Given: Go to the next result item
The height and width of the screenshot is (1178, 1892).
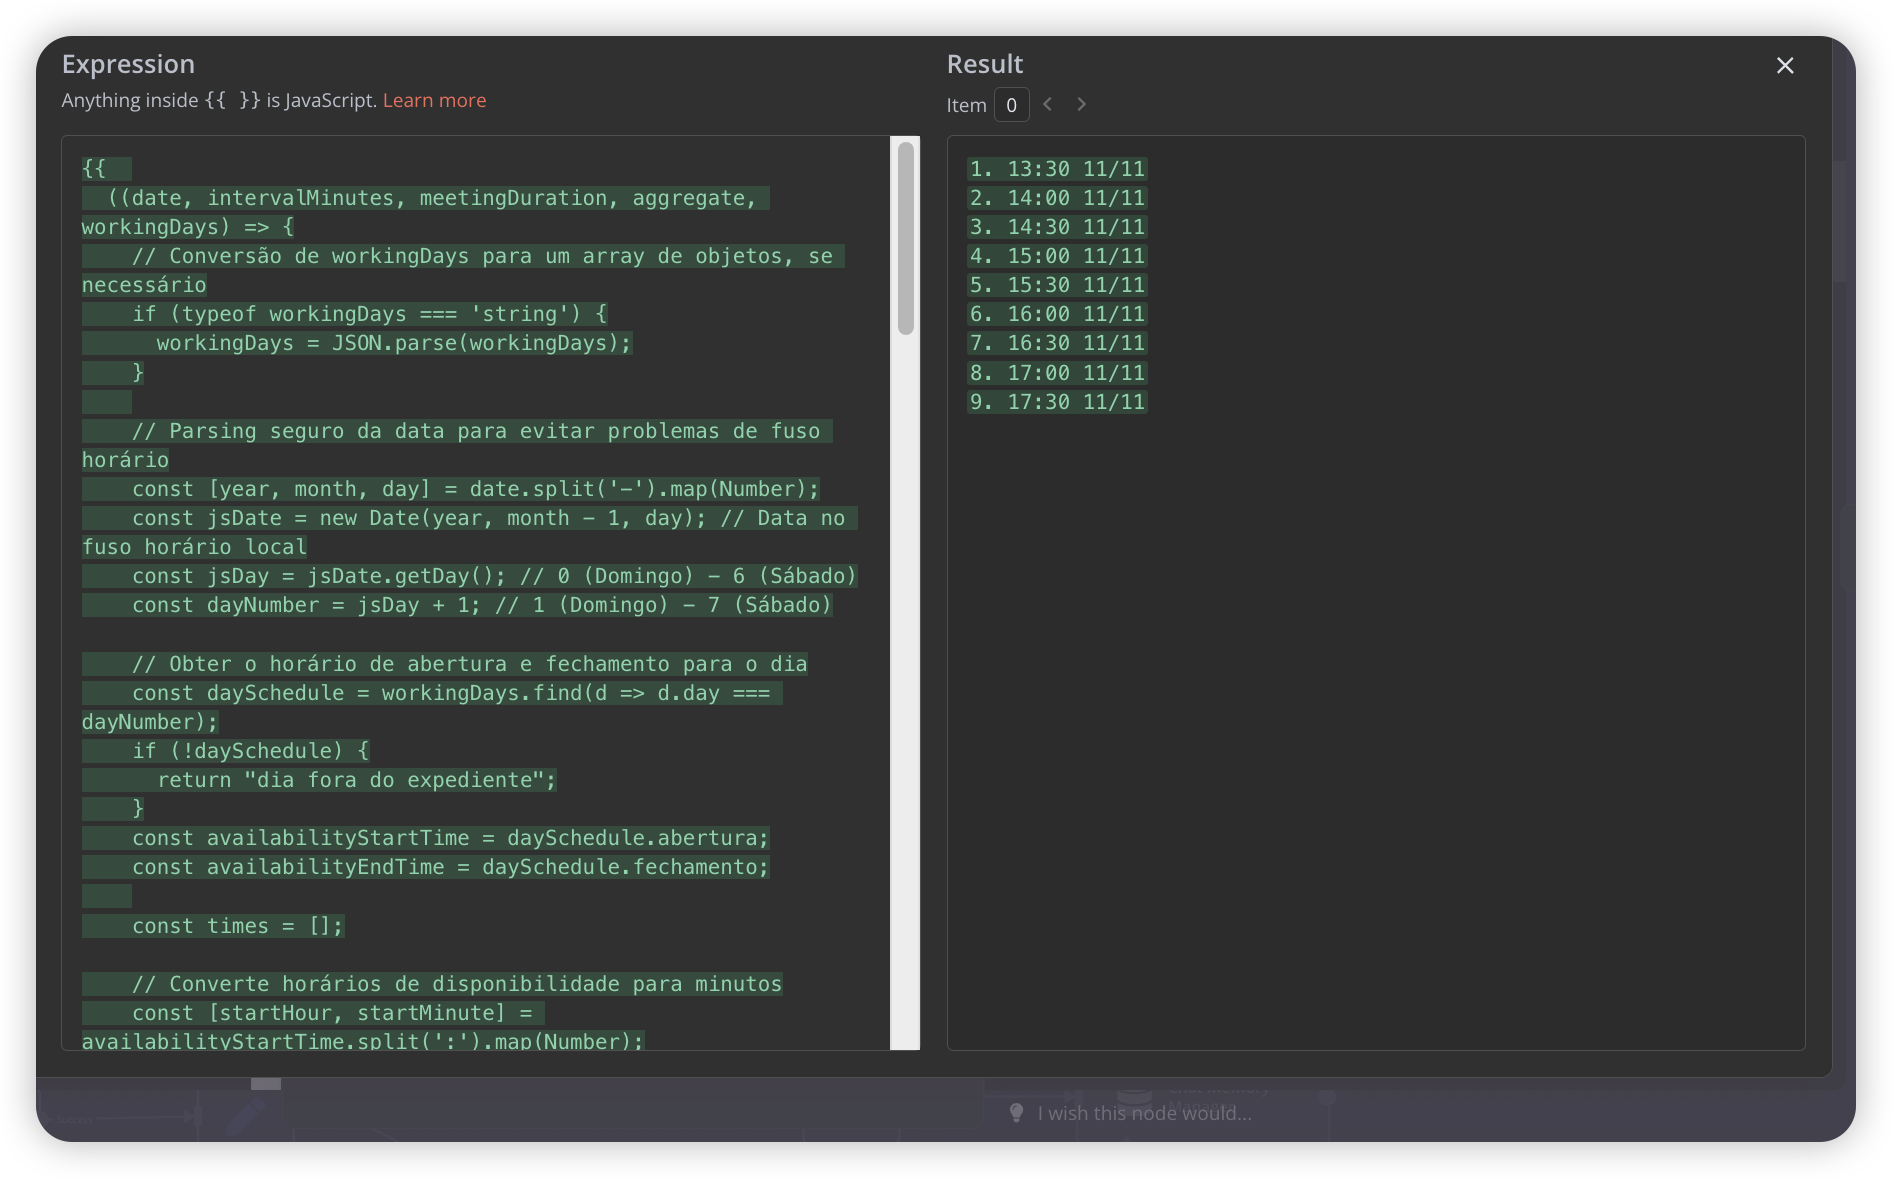Looking at the screenshot, I should click(1081, 104).
